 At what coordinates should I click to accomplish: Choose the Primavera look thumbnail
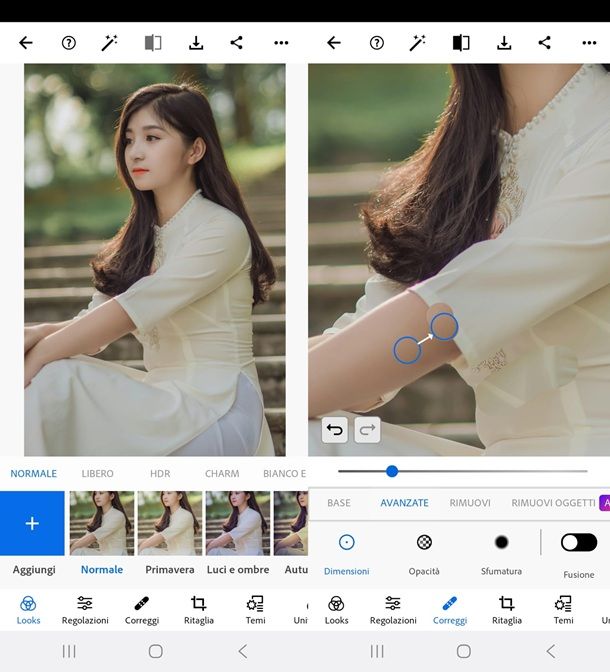click(x=169, y=523)
